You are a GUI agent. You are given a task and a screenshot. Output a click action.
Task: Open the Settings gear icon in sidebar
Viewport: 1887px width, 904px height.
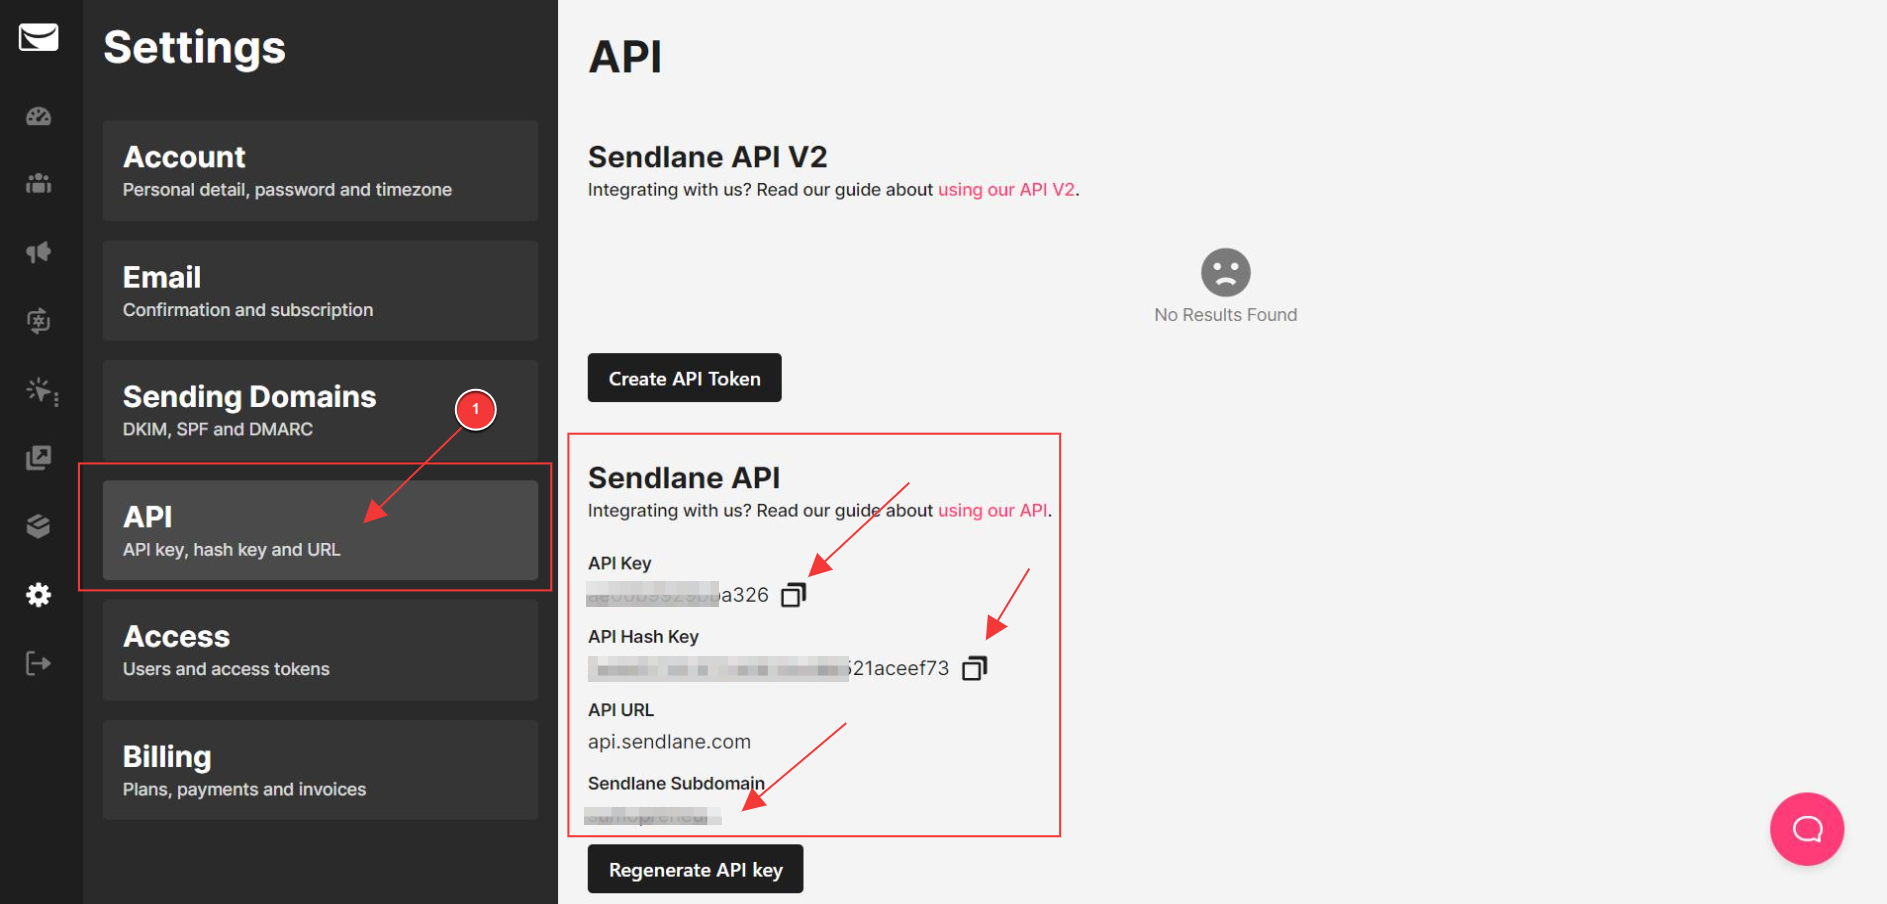click(x=38, y=595)
